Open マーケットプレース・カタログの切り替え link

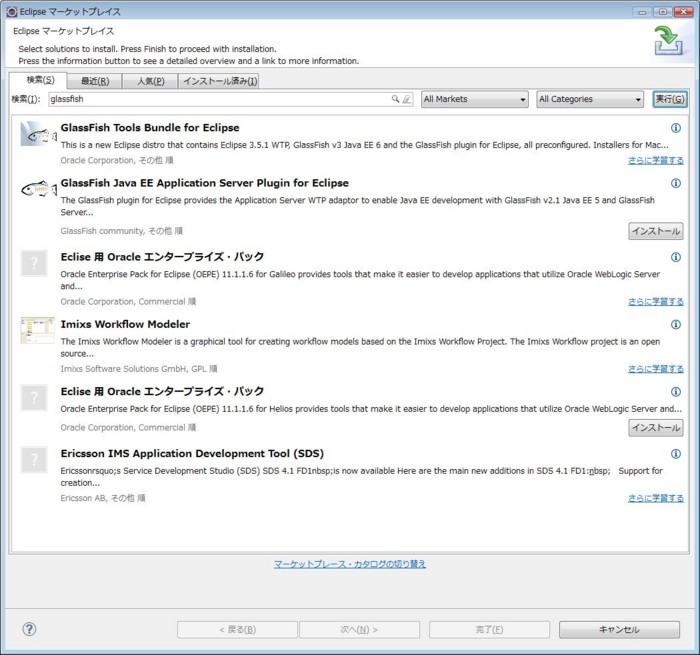[350, 564]
